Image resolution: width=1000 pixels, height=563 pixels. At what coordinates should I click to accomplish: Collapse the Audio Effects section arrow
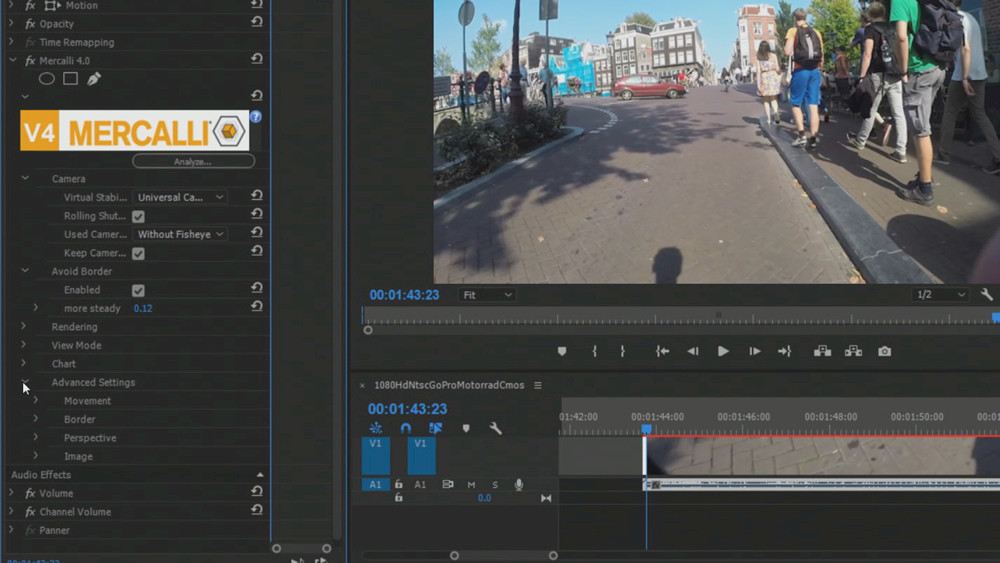[x=260, y=475]
